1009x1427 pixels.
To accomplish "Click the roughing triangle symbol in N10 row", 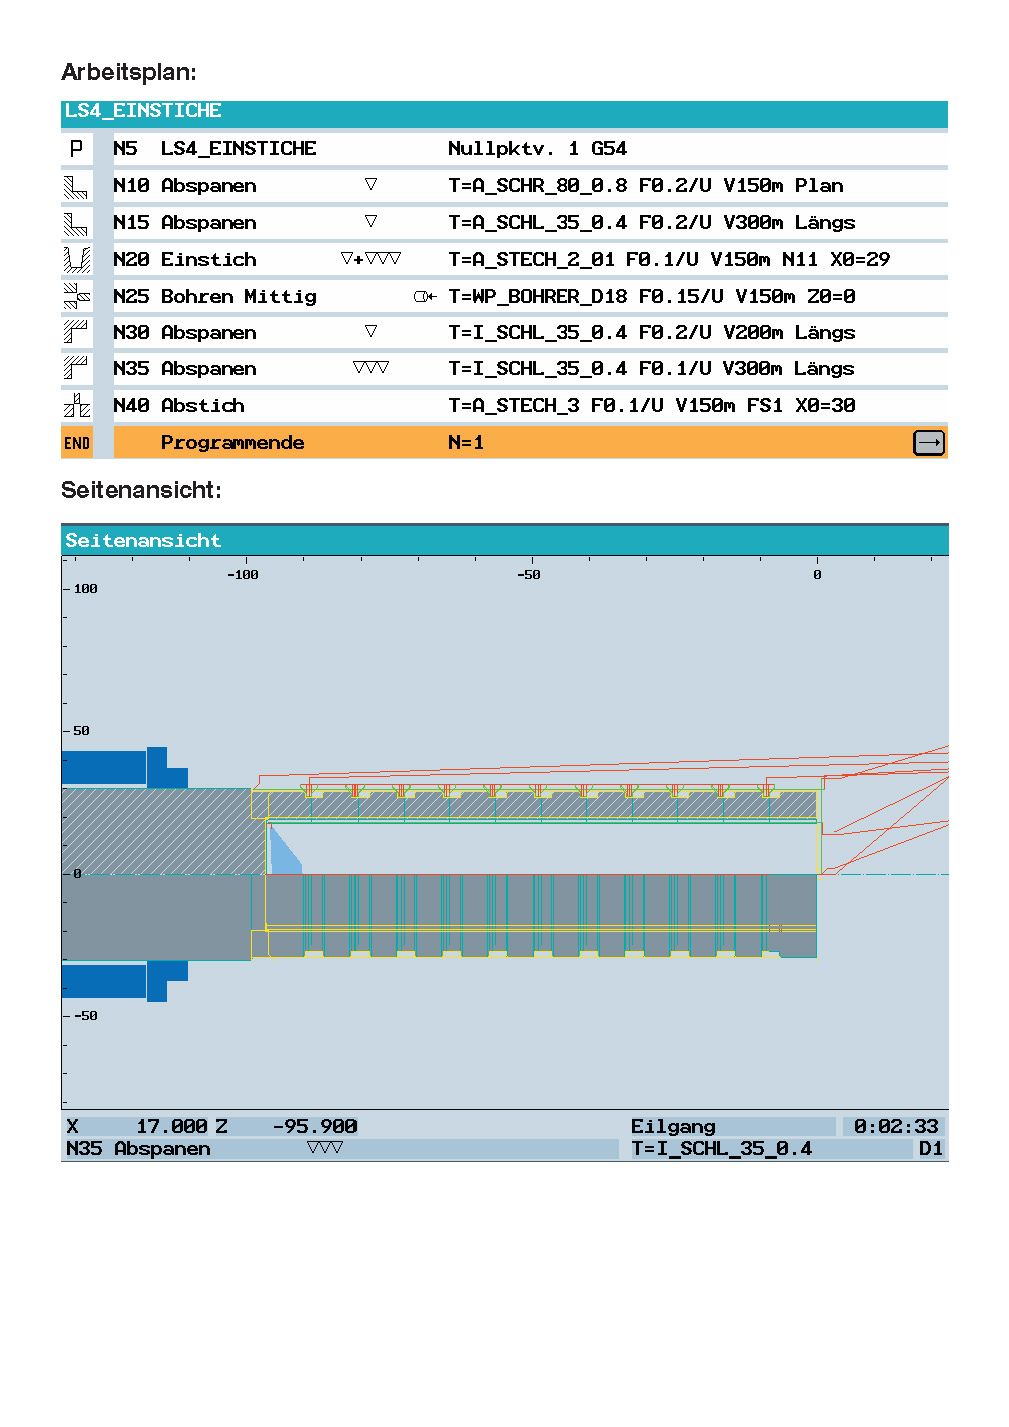I will (x=371, y=185).
